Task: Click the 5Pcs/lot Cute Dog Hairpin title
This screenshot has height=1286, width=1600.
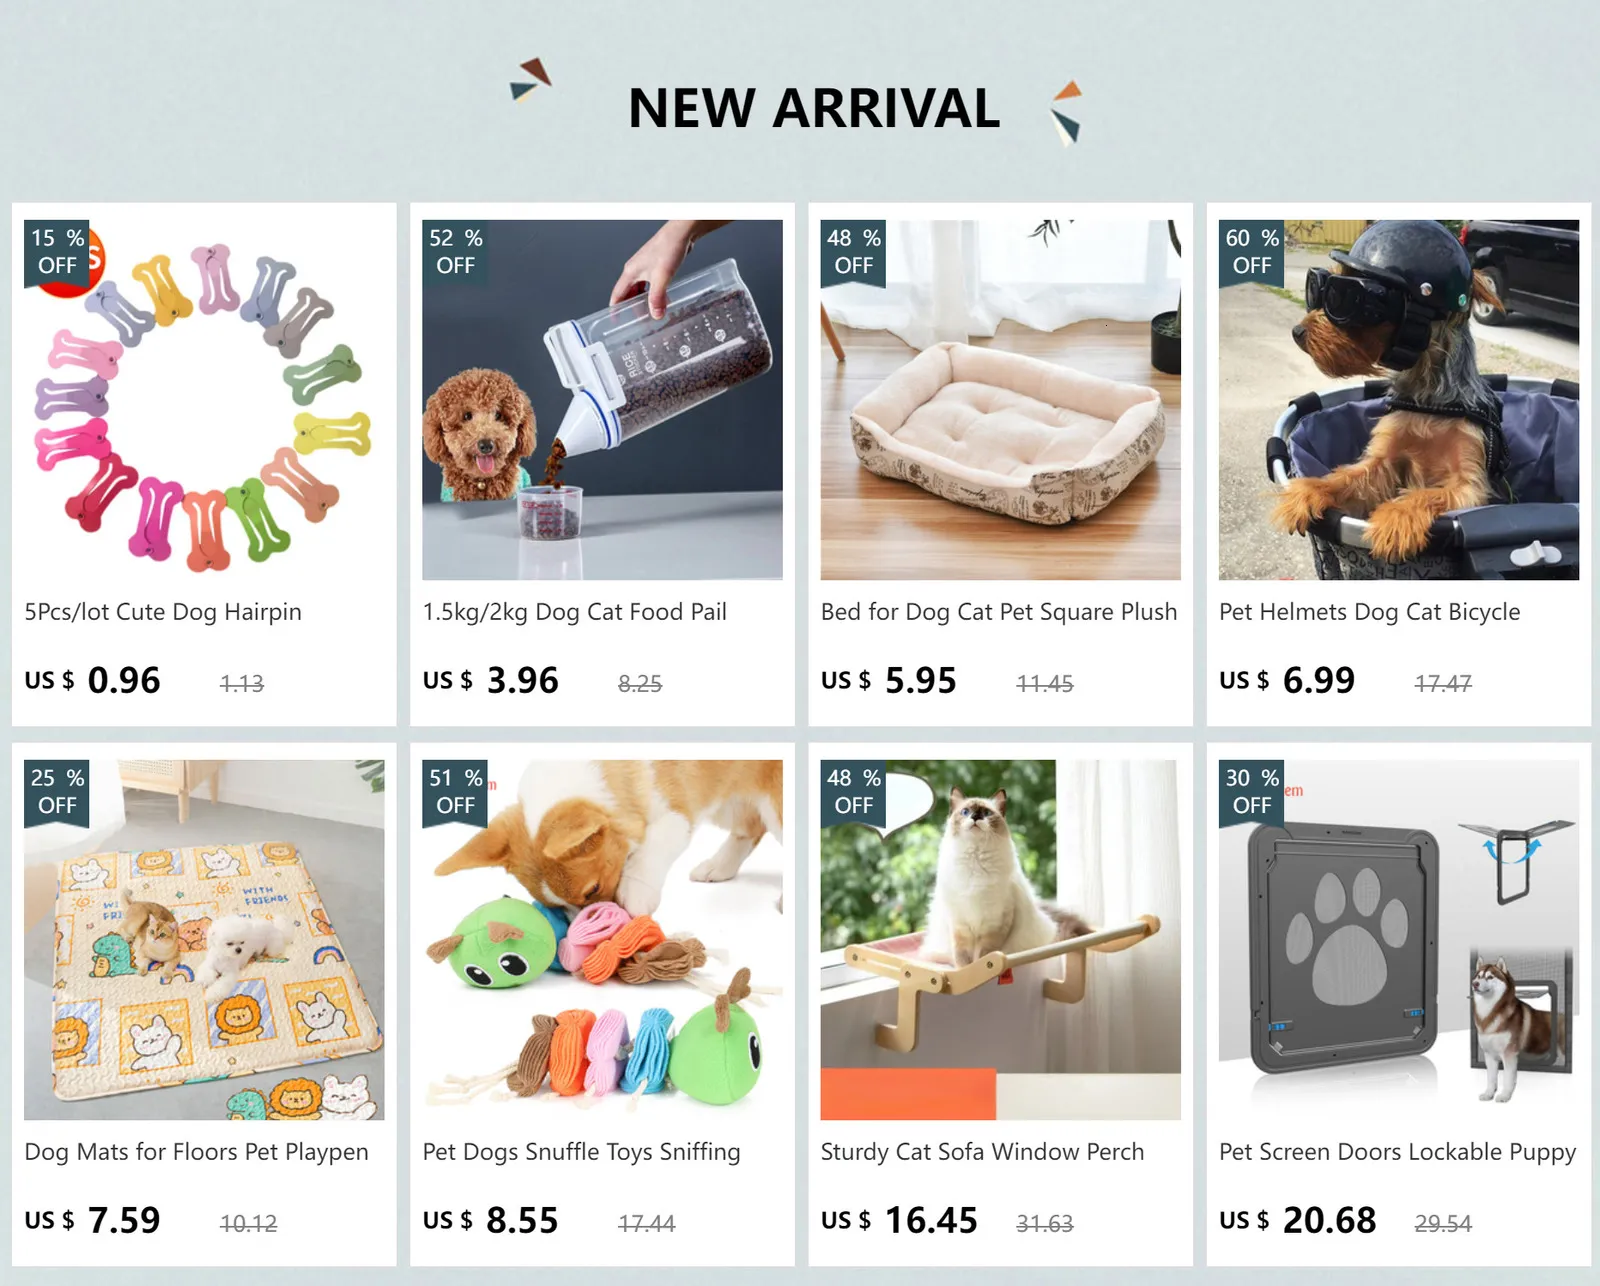Action: click(163, 612)
